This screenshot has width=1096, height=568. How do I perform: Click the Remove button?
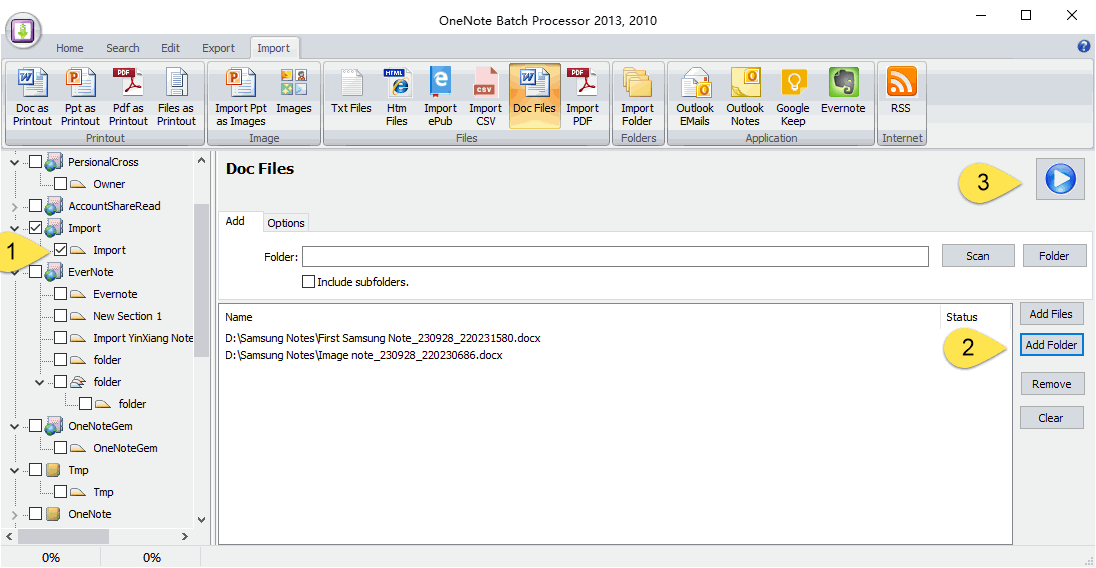coord(1051,384)
